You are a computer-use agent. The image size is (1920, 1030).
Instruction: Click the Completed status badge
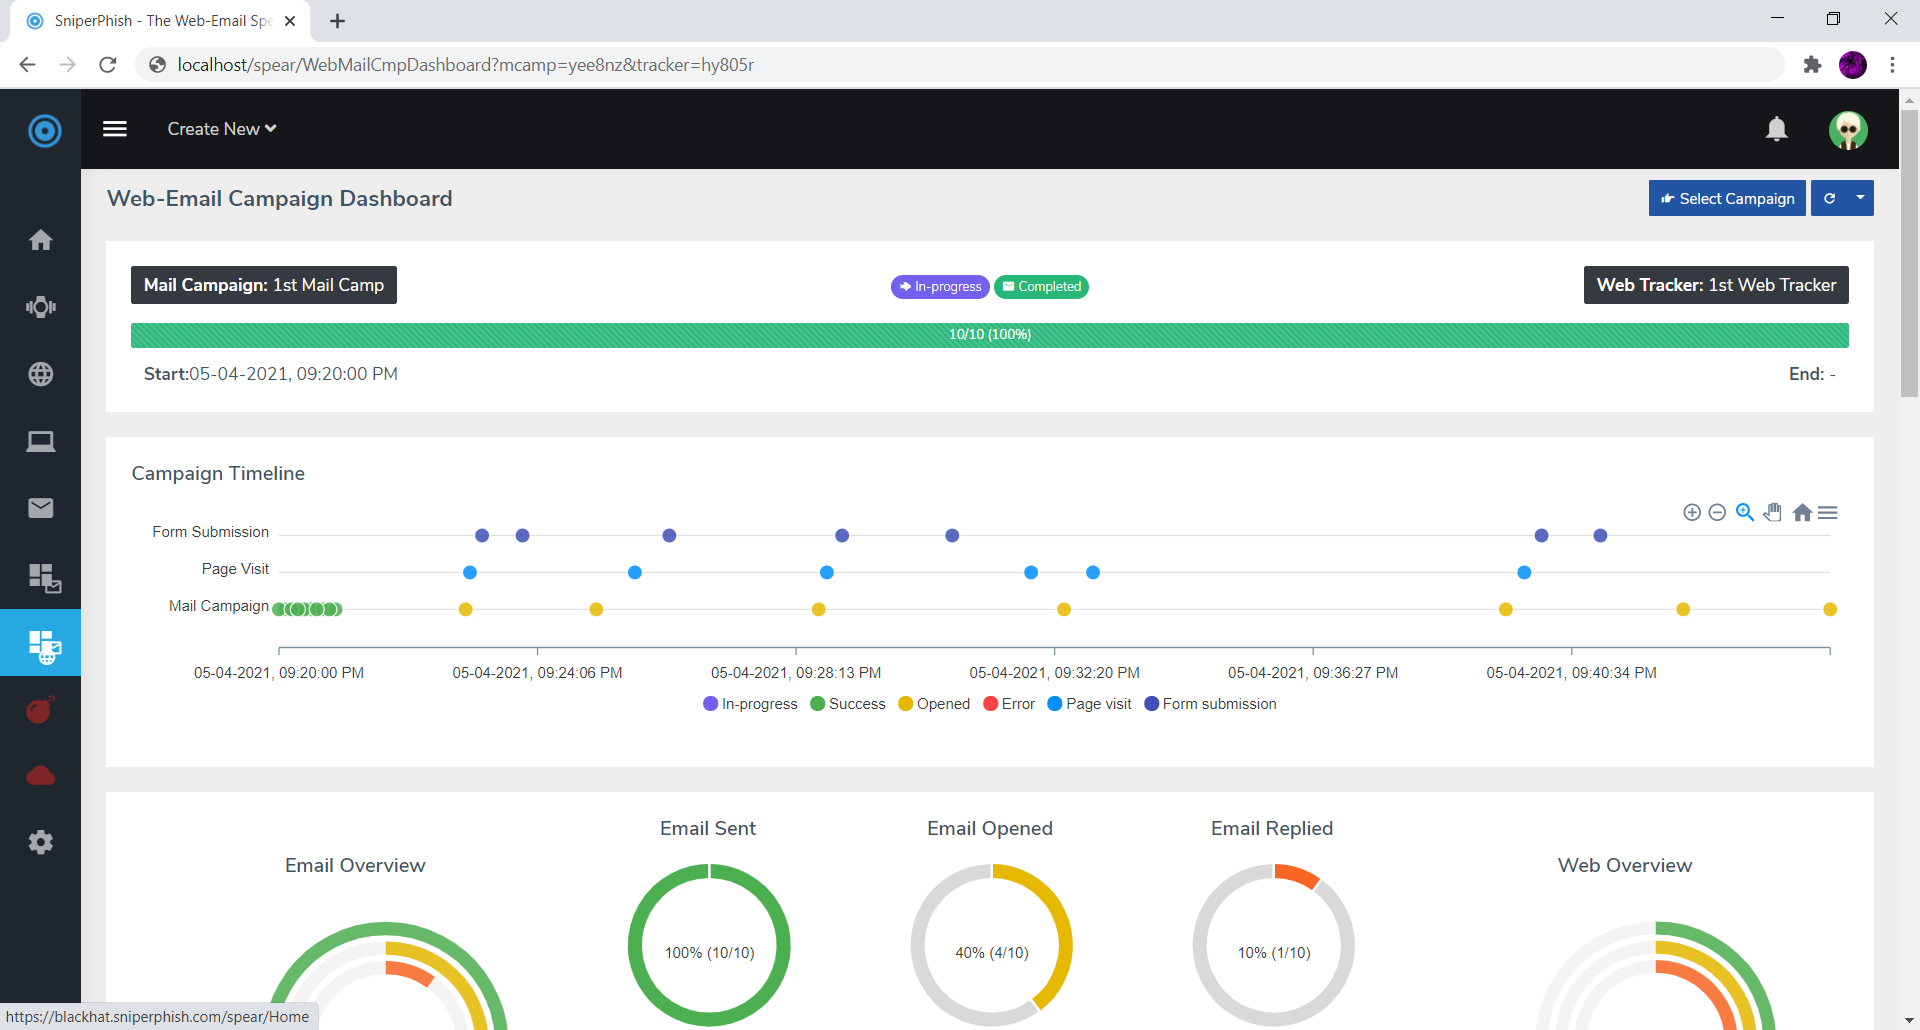click(1041, 287)
